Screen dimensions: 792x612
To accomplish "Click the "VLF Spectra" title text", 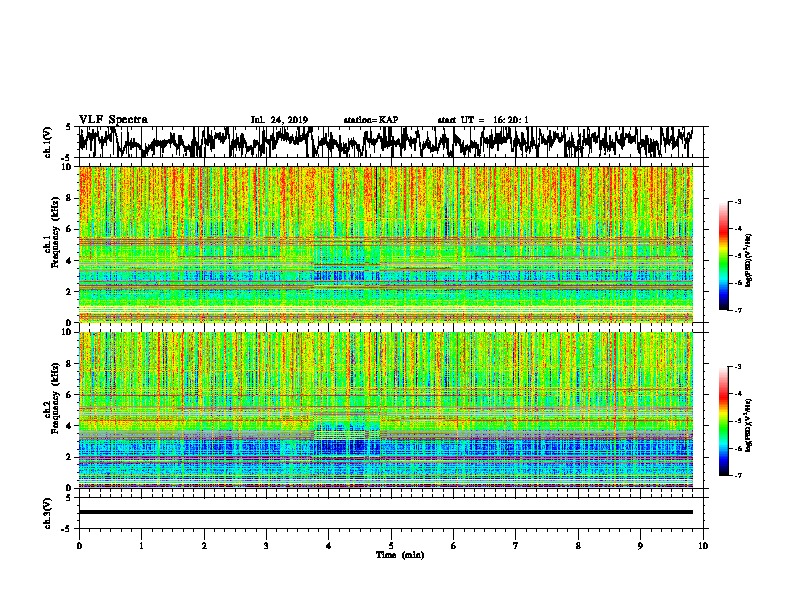I will coord(113,120).
